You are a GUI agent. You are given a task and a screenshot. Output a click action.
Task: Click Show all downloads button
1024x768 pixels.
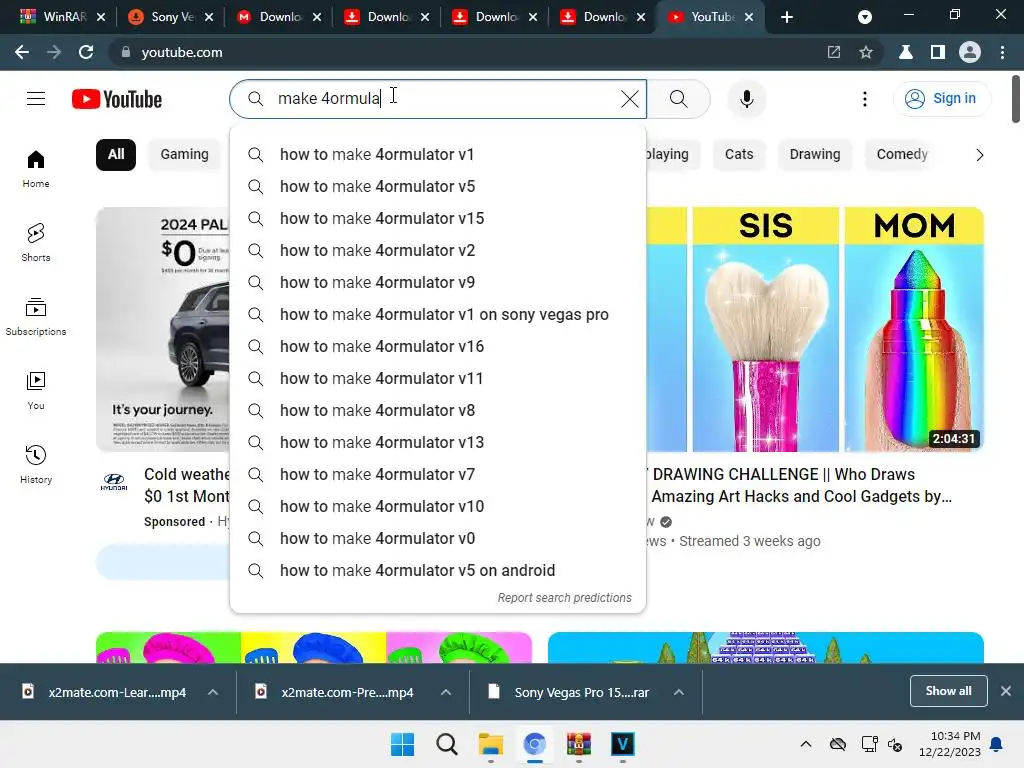pos(948,691)
